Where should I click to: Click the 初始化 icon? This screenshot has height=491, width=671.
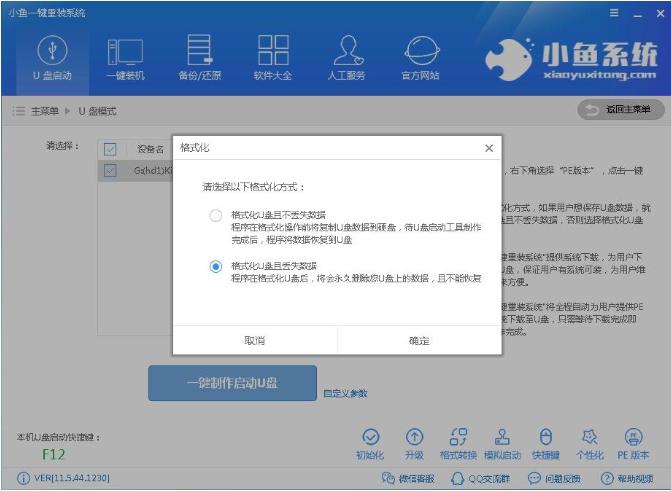tap(370, 437)
